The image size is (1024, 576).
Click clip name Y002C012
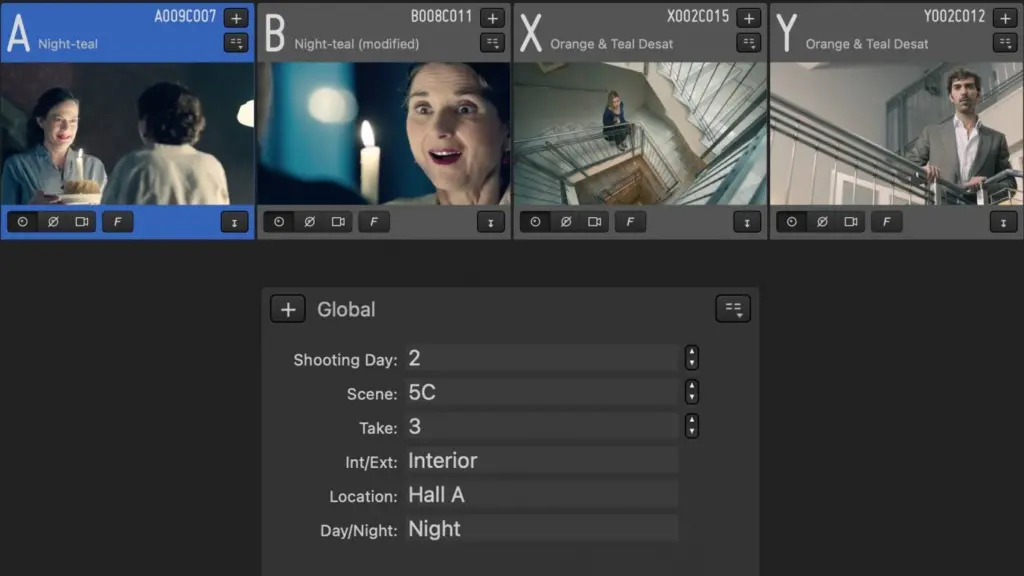coord(954,16)
